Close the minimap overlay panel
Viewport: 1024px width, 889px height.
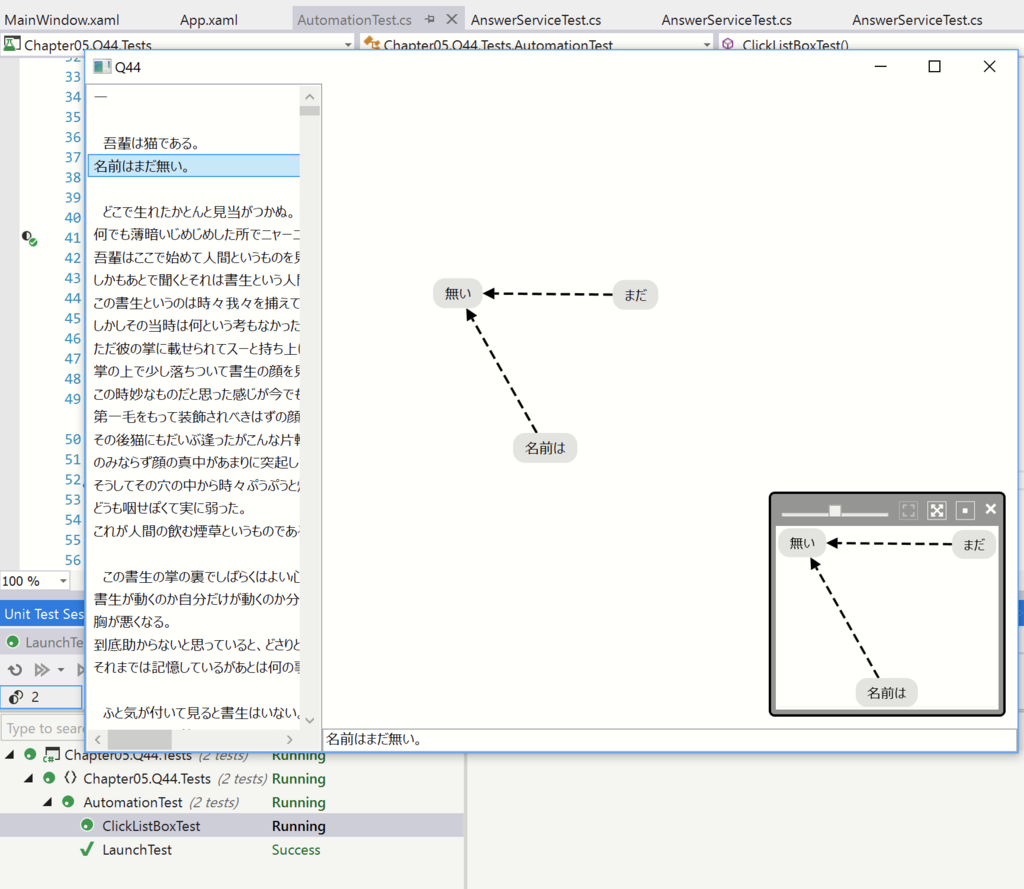click(991, 509)
